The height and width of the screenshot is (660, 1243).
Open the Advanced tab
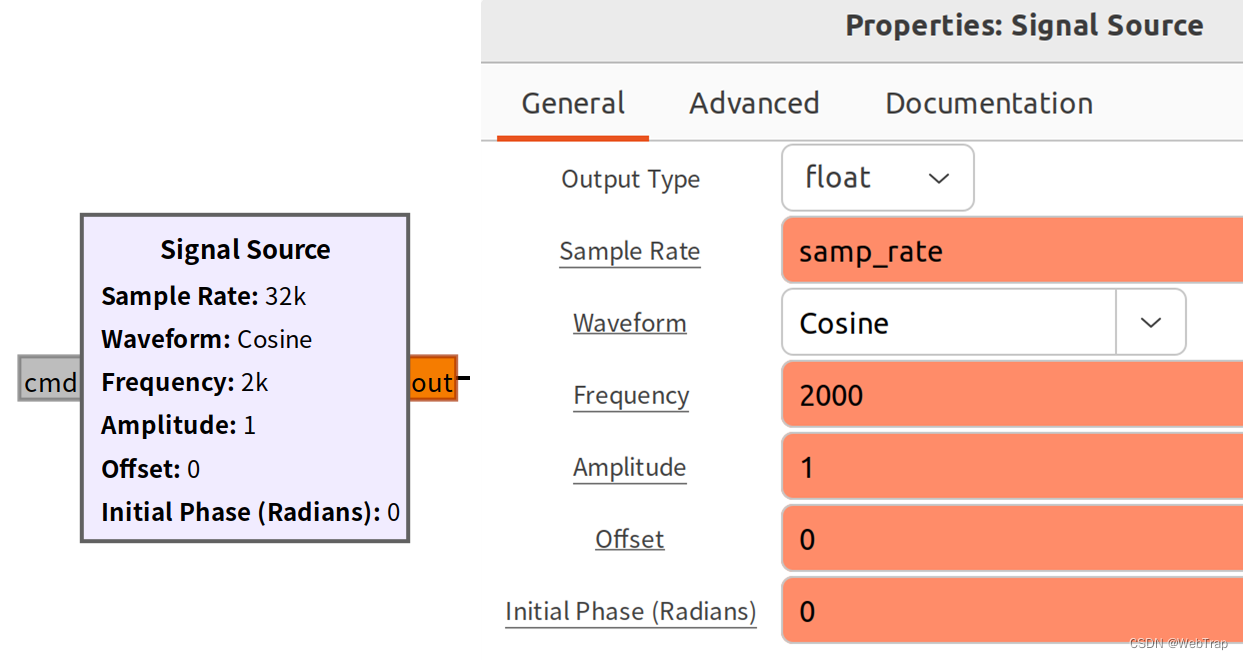754,104
